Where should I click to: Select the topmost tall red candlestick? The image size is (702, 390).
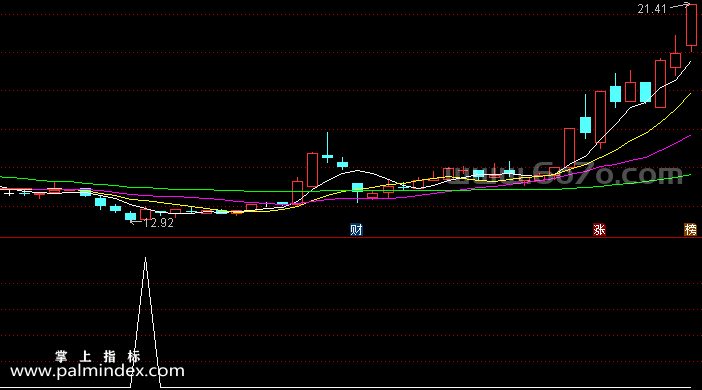pyautogui.click(x=691, y=26)
